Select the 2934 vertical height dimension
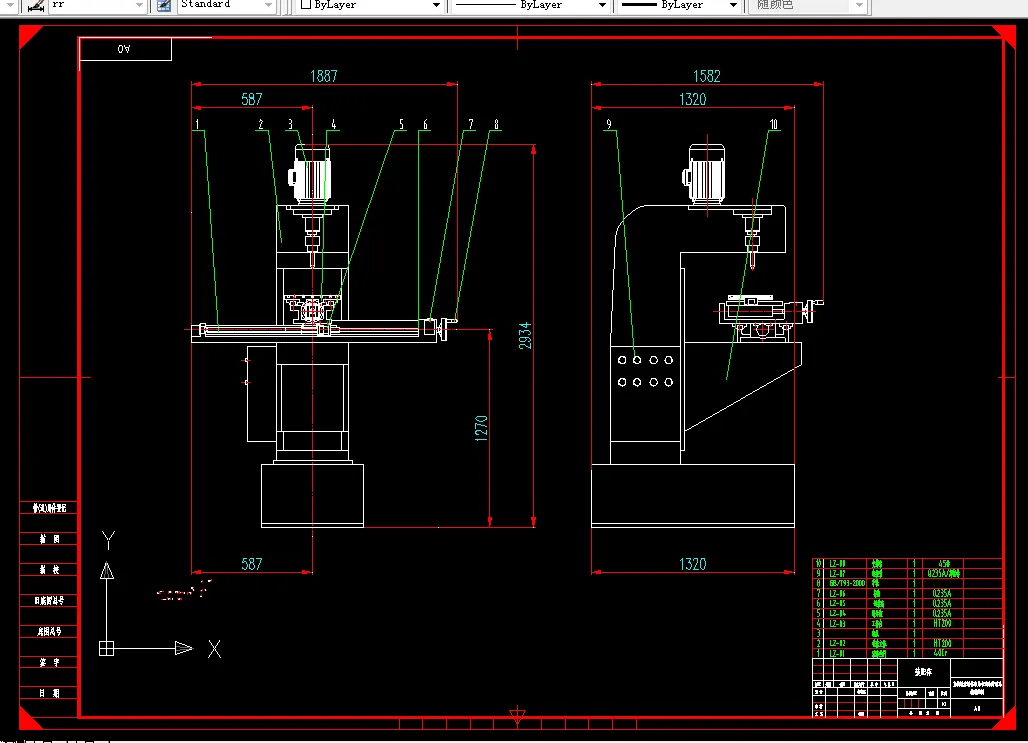The width and height of the screenshot is (1028, 743). point(525,335)
